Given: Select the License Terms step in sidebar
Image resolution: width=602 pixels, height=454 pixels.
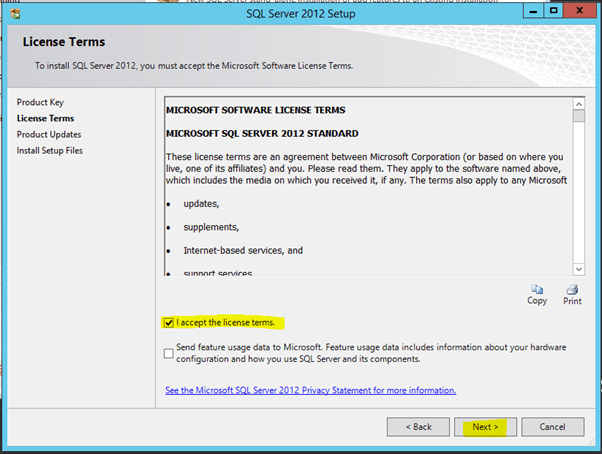Looking at the screenshot, I should (45, 118).
